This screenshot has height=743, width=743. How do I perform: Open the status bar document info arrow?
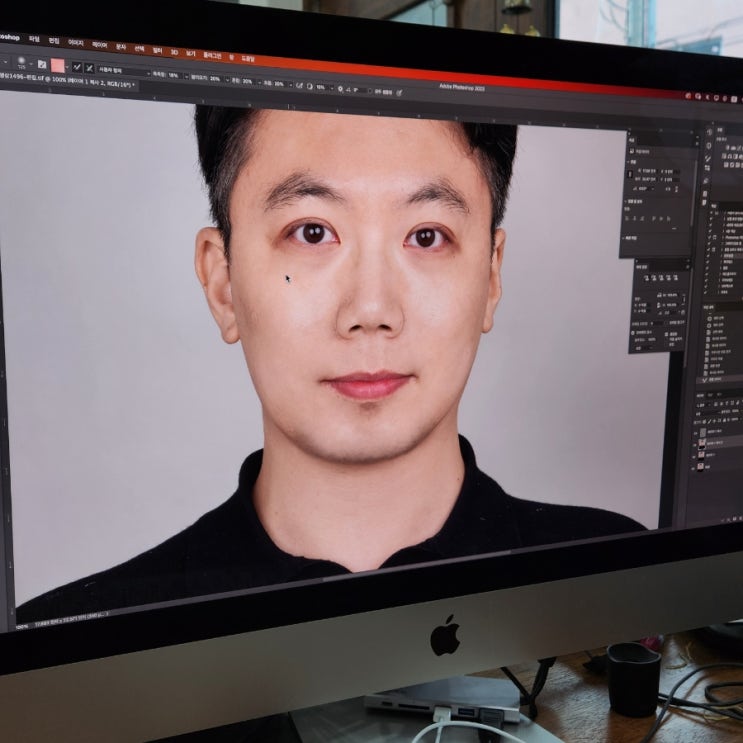pos(107,613)
